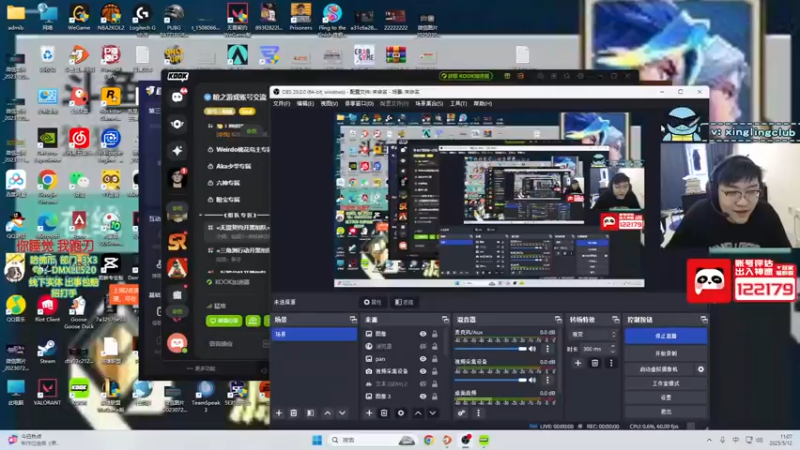Add a new scene with the Scenes plus icon

[x=279, y=413]
